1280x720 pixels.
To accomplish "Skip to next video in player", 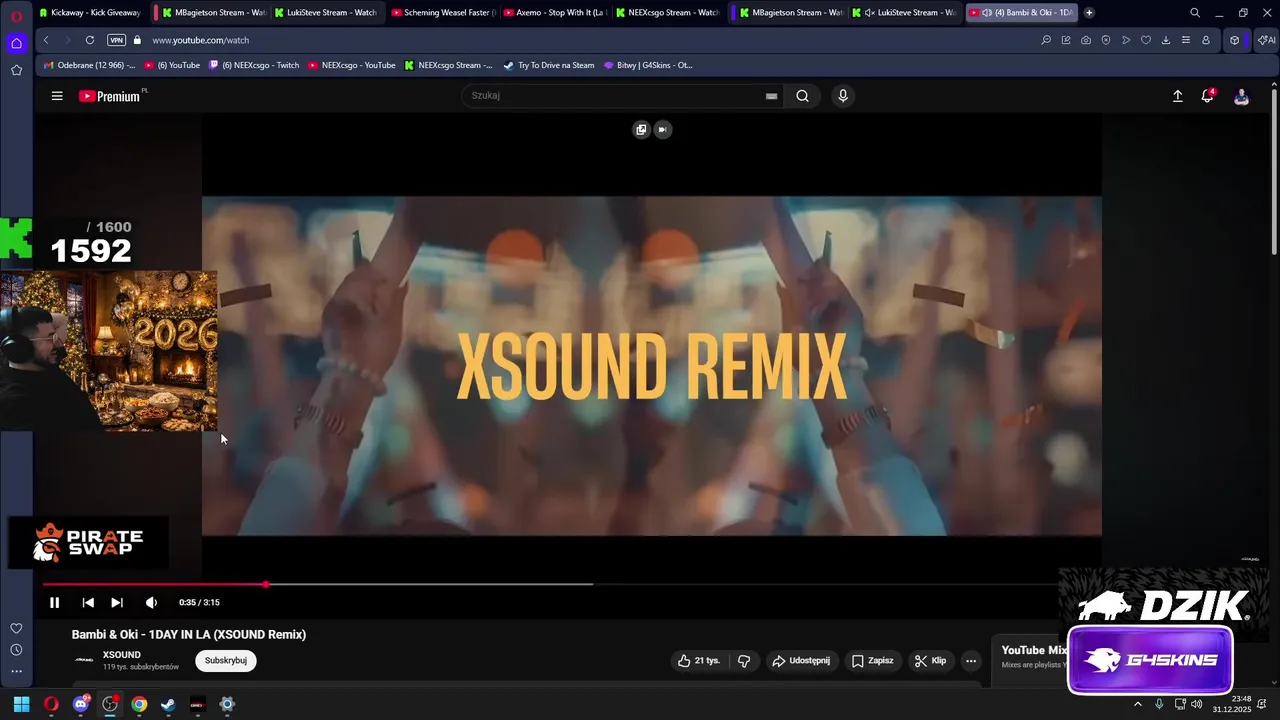I will click(x=117, y=602).
